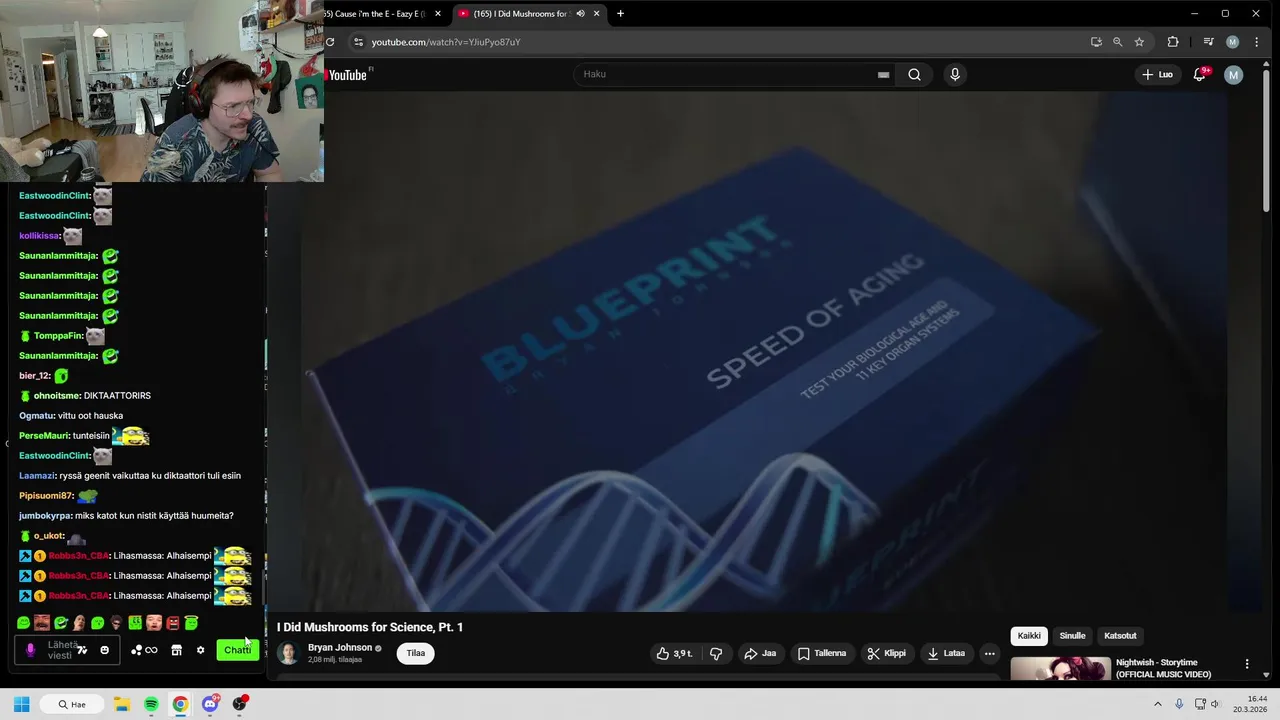
Task: Click the YouTube search magnifier button
Action: click(914, 74)
